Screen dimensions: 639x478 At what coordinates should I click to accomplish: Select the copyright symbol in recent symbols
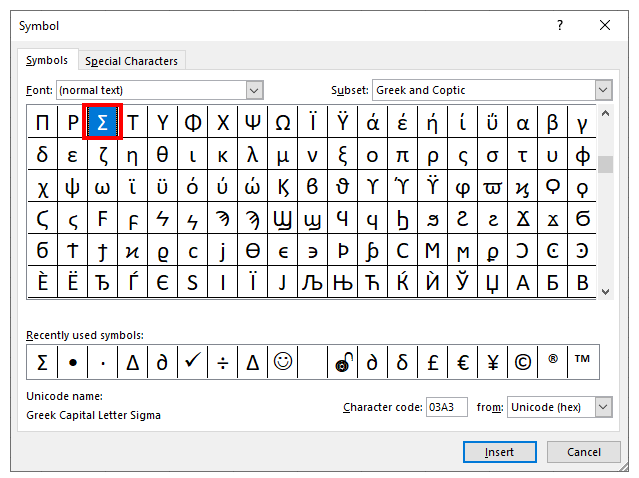pos(522,363)
